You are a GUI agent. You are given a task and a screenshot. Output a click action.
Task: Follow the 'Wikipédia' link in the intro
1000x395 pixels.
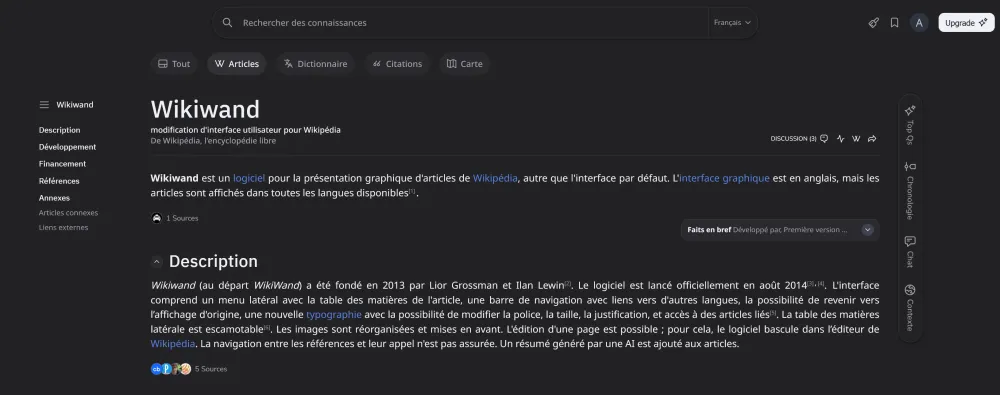[x=495, y=178]
